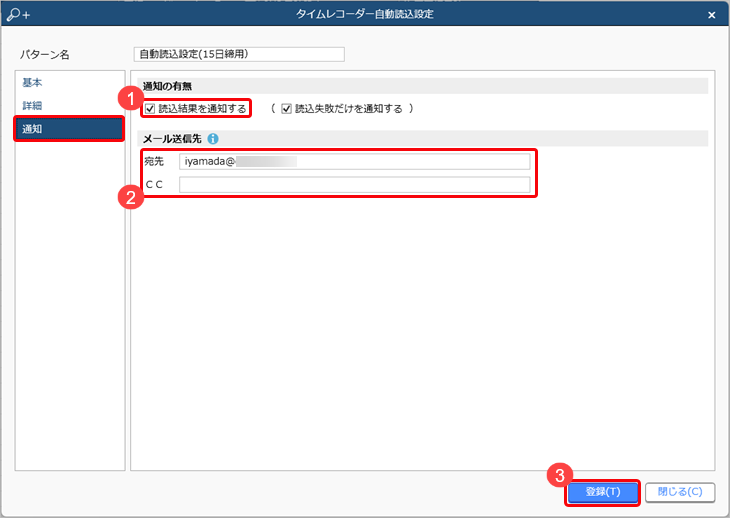This screenshot has width=730, height=518.
Task: Click the magnifier zoom icon in title bar
Action: [x=18, y=14]
